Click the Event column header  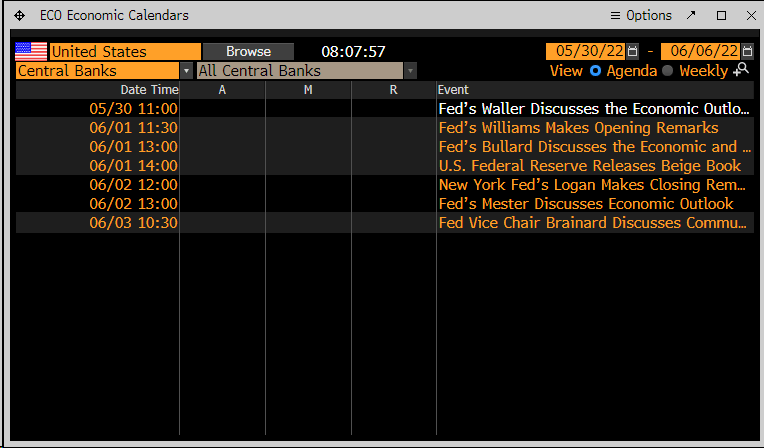[453, 90]
